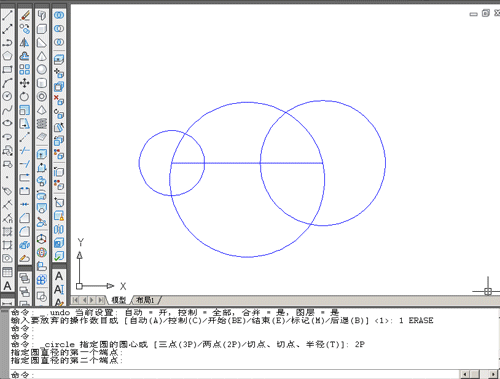This screenshot has width=500, height=379.
Task: Jump to last layout tab arrow
Action: (x=101, y=300)
